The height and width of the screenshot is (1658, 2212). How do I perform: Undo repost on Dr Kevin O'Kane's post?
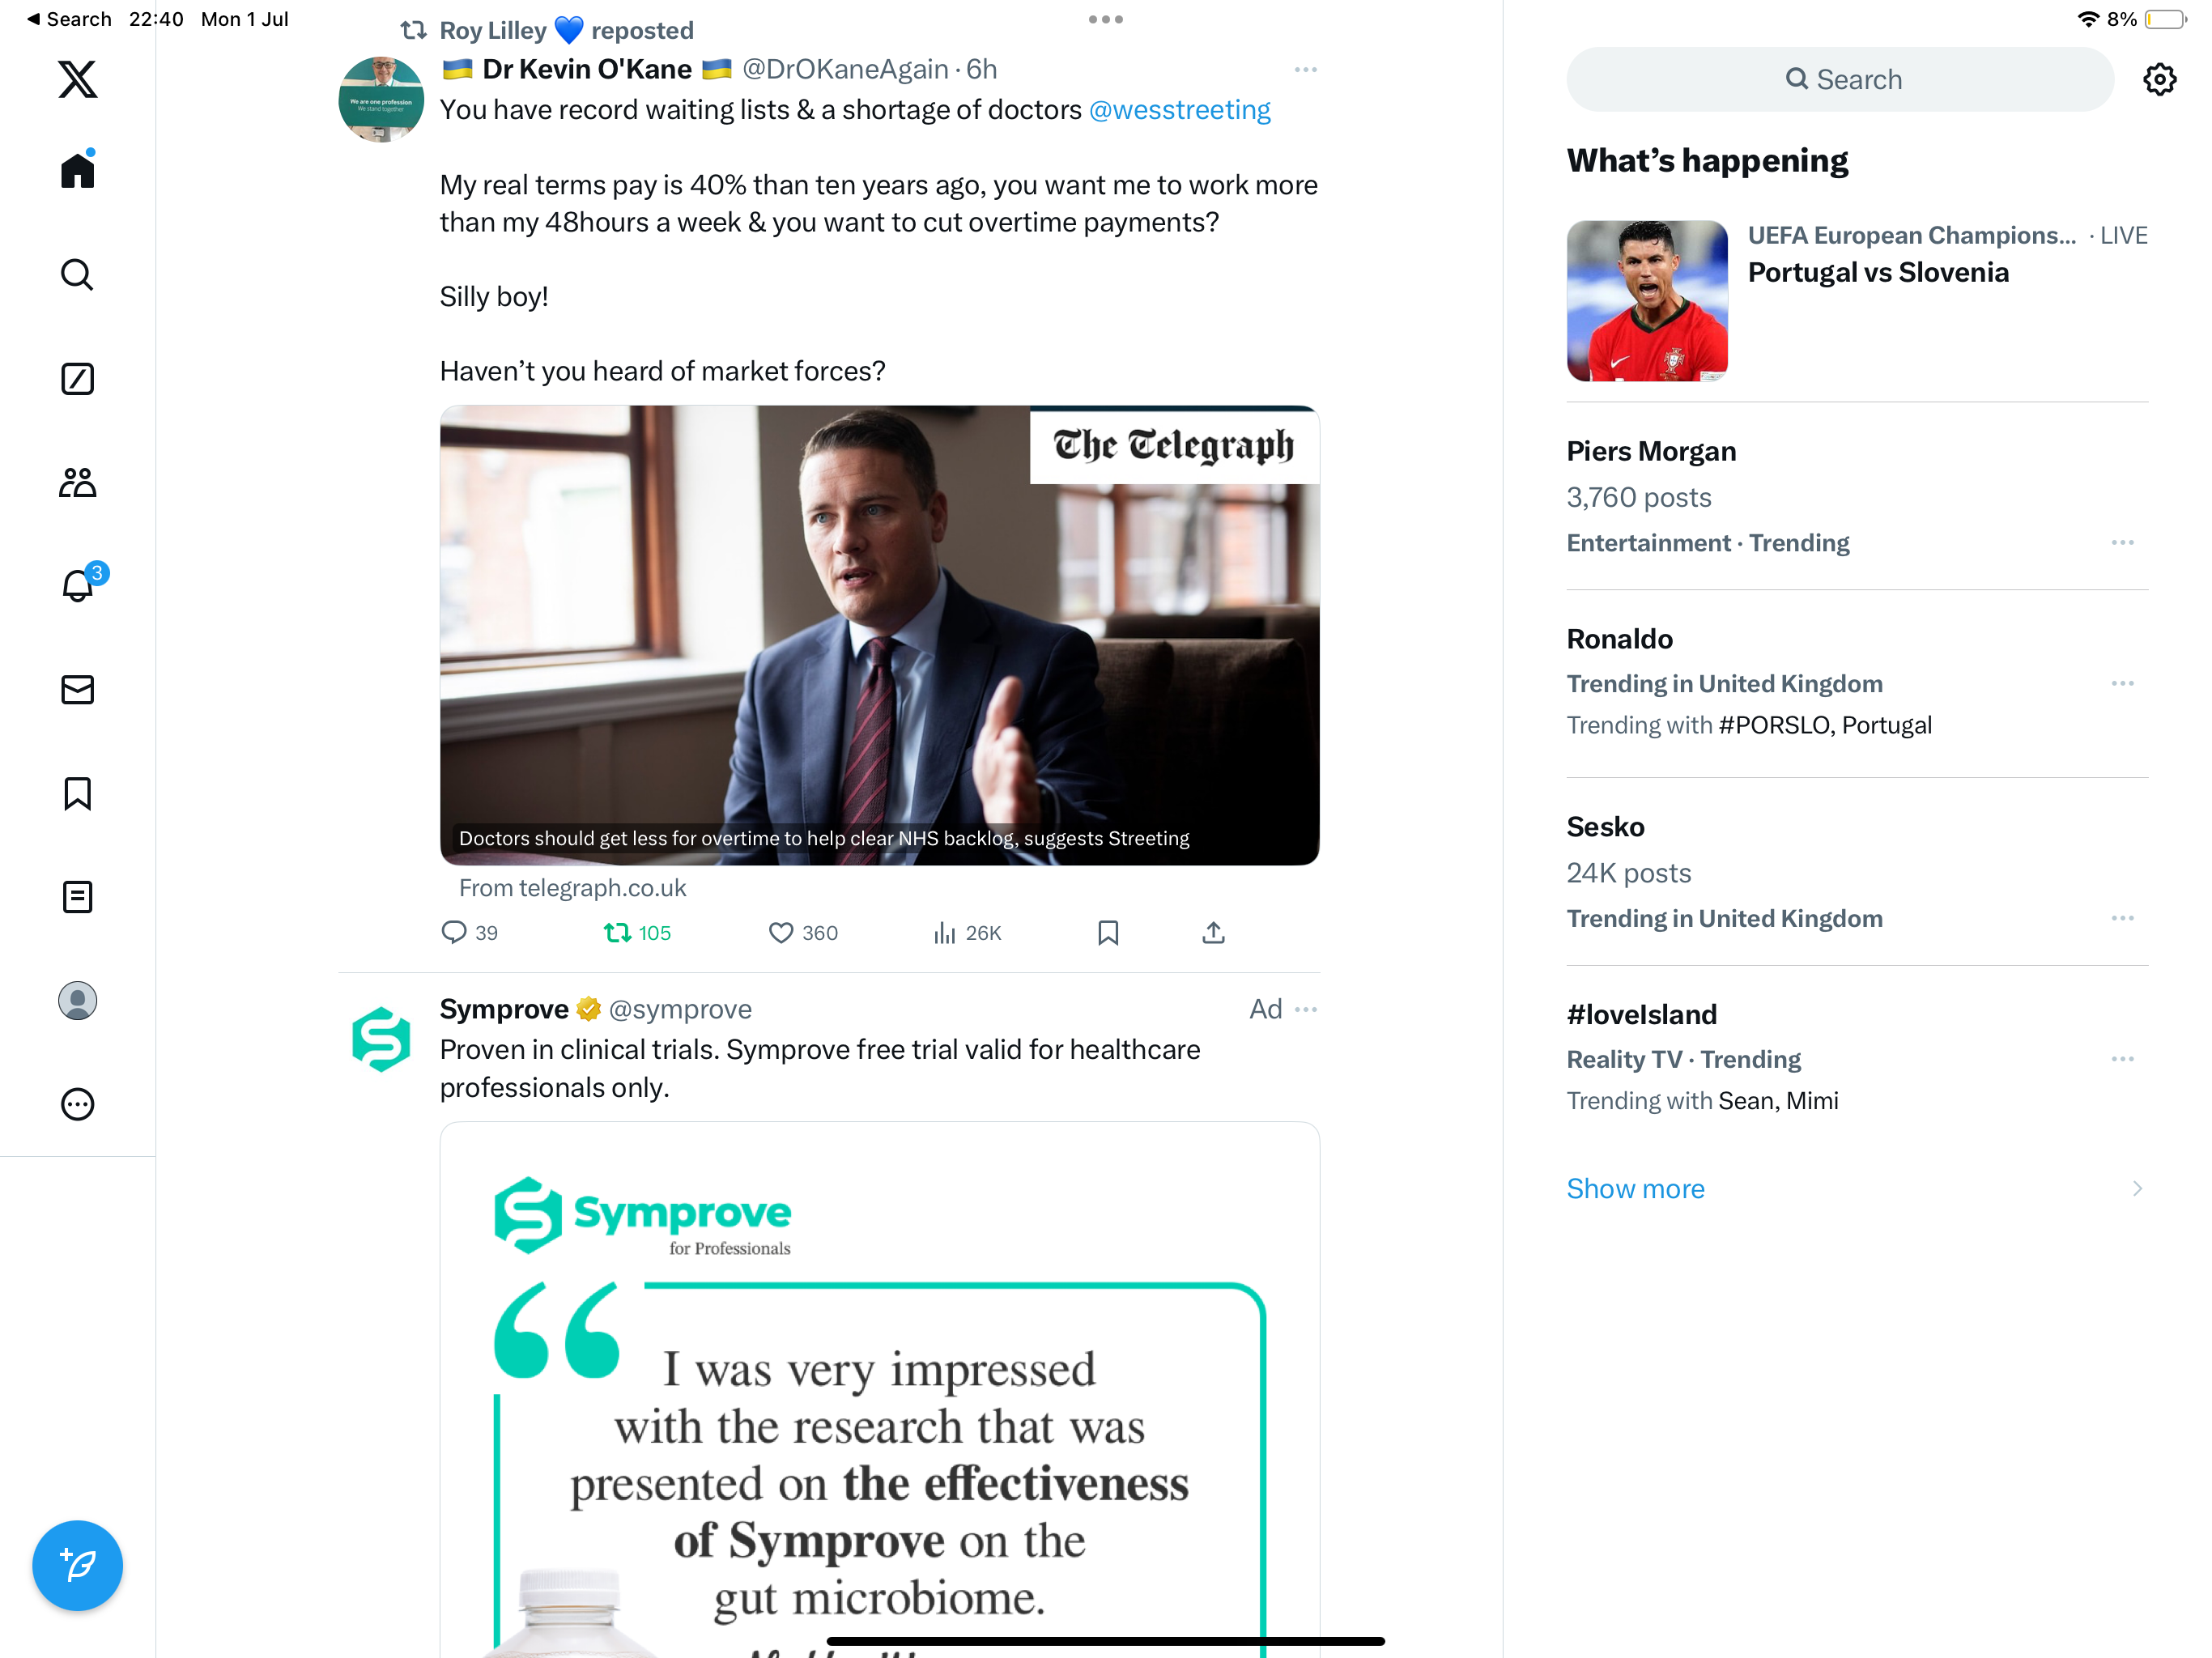618,933
